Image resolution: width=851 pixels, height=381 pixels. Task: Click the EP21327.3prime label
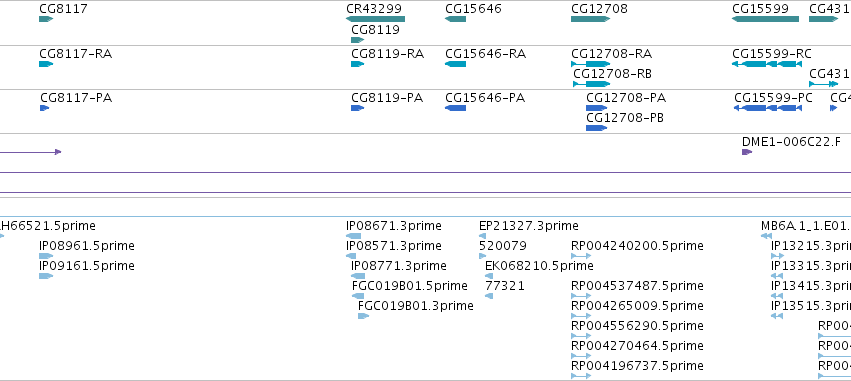[529, 226]
